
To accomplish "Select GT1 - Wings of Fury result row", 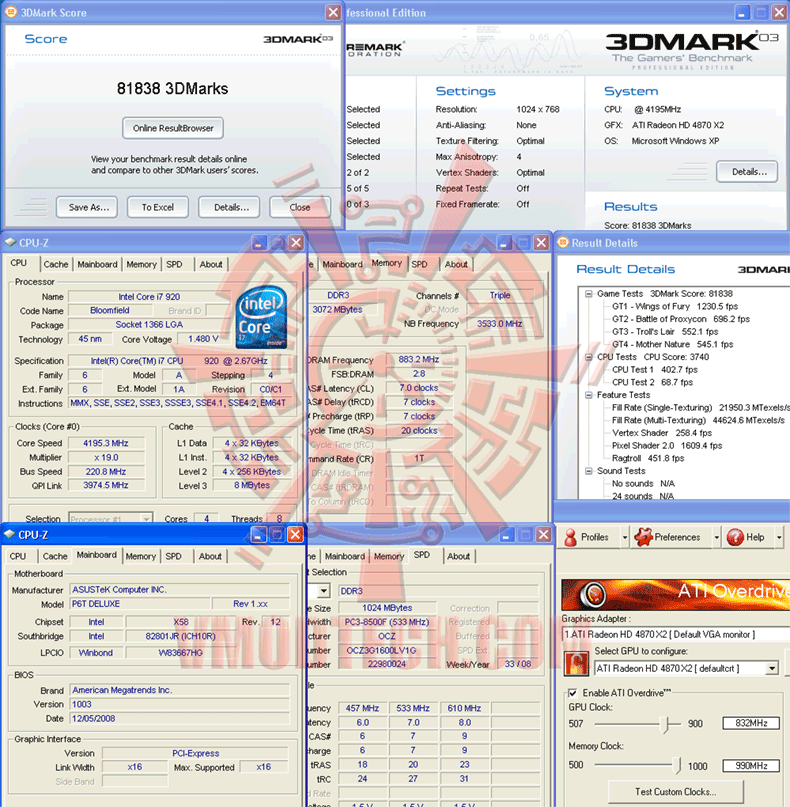I will (x=674, y=306).
